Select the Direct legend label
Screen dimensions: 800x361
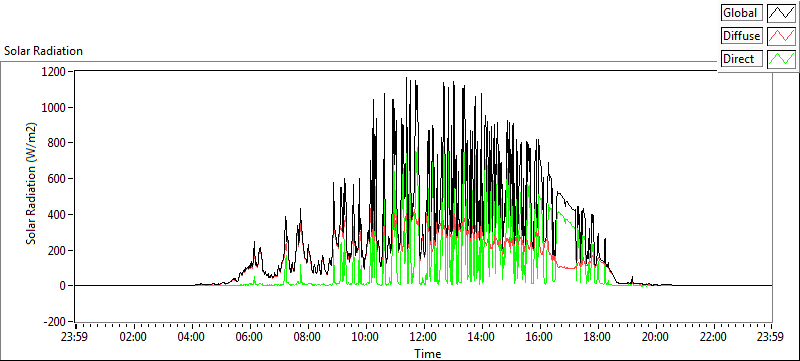[x=742, y=59]
